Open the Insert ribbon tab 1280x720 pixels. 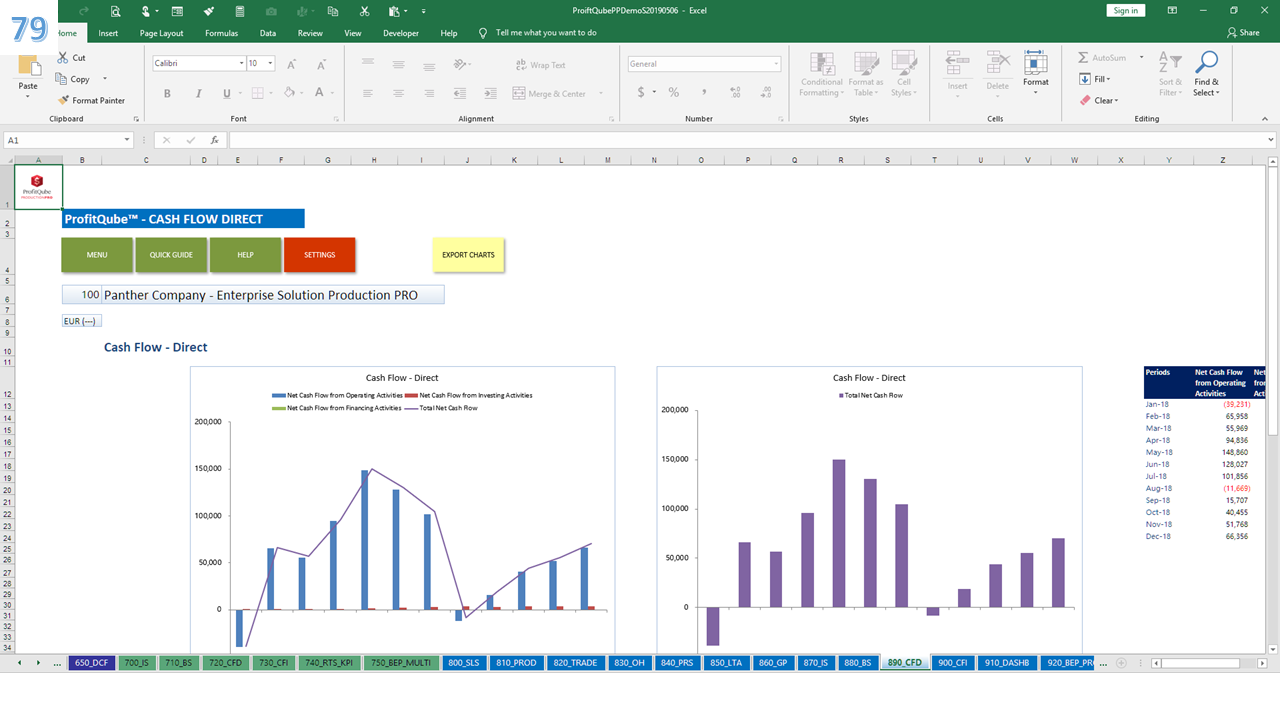[x=108, y=33]
